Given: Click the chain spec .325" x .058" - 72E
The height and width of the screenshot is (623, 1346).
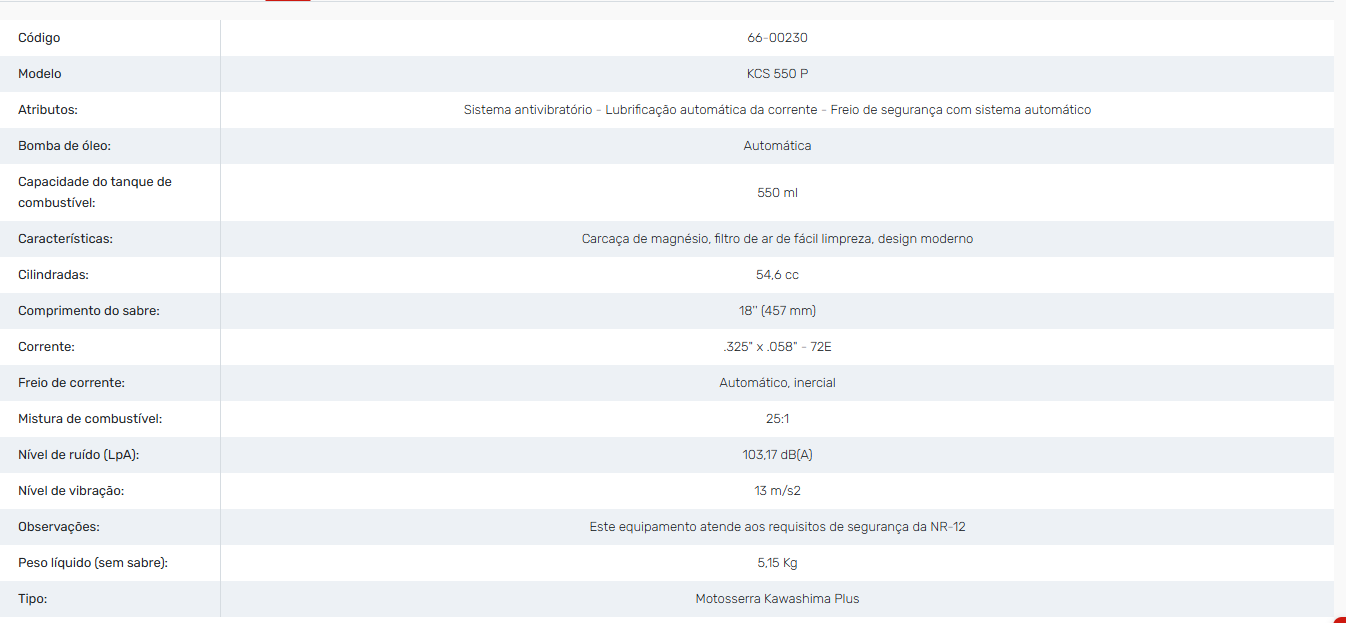Looking at the screenshot, I should click(777, 347).
